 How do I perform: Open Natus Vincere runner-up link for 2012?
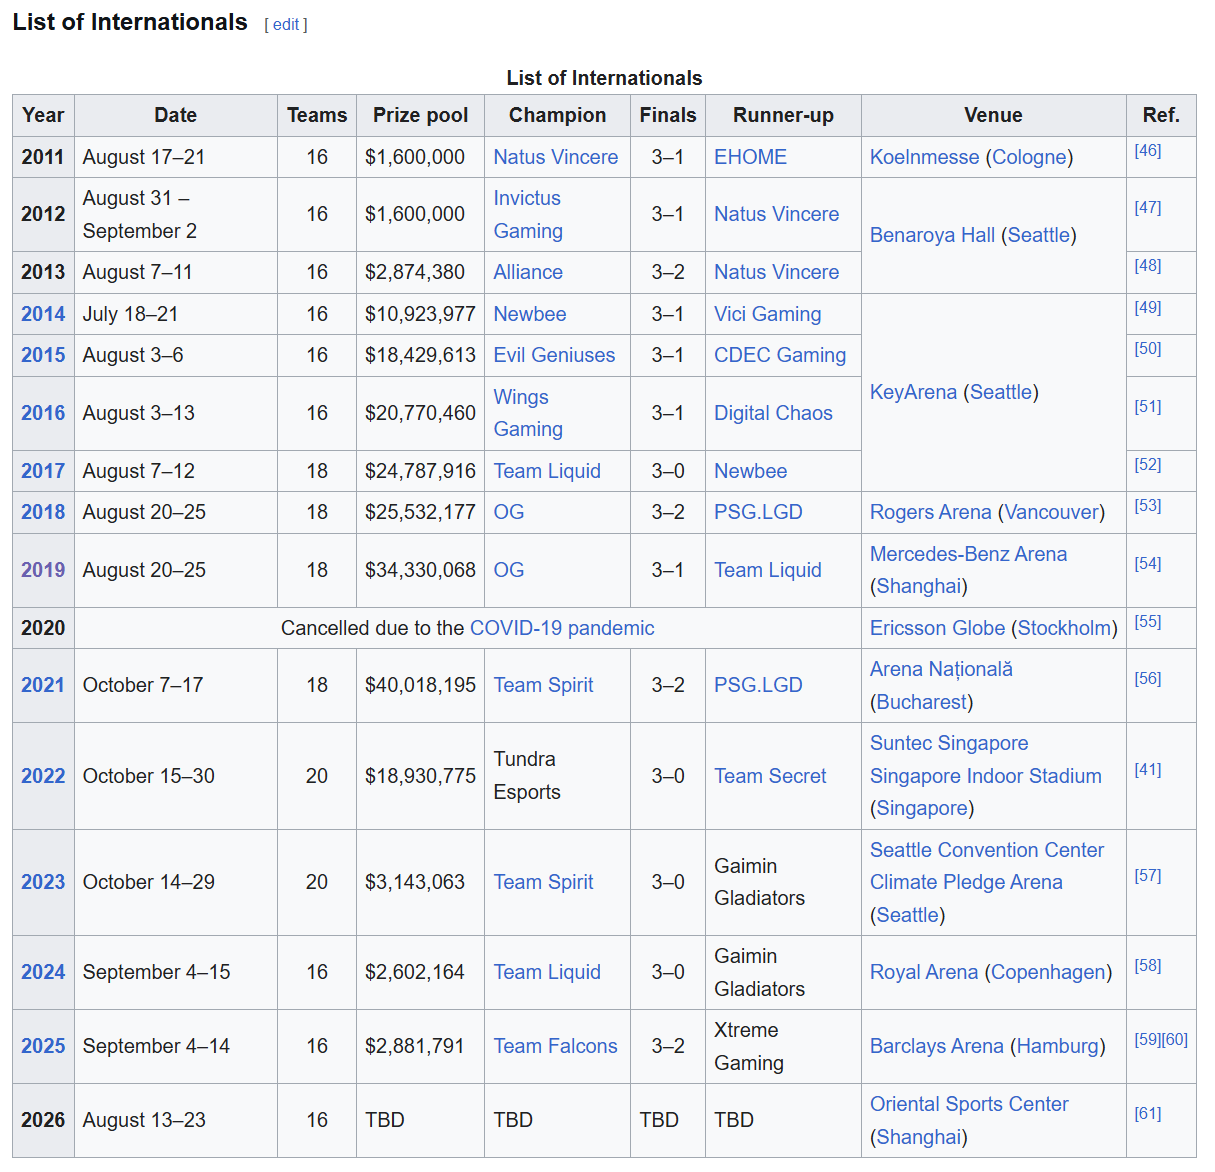pyautogui.click(x=776, y=214)
